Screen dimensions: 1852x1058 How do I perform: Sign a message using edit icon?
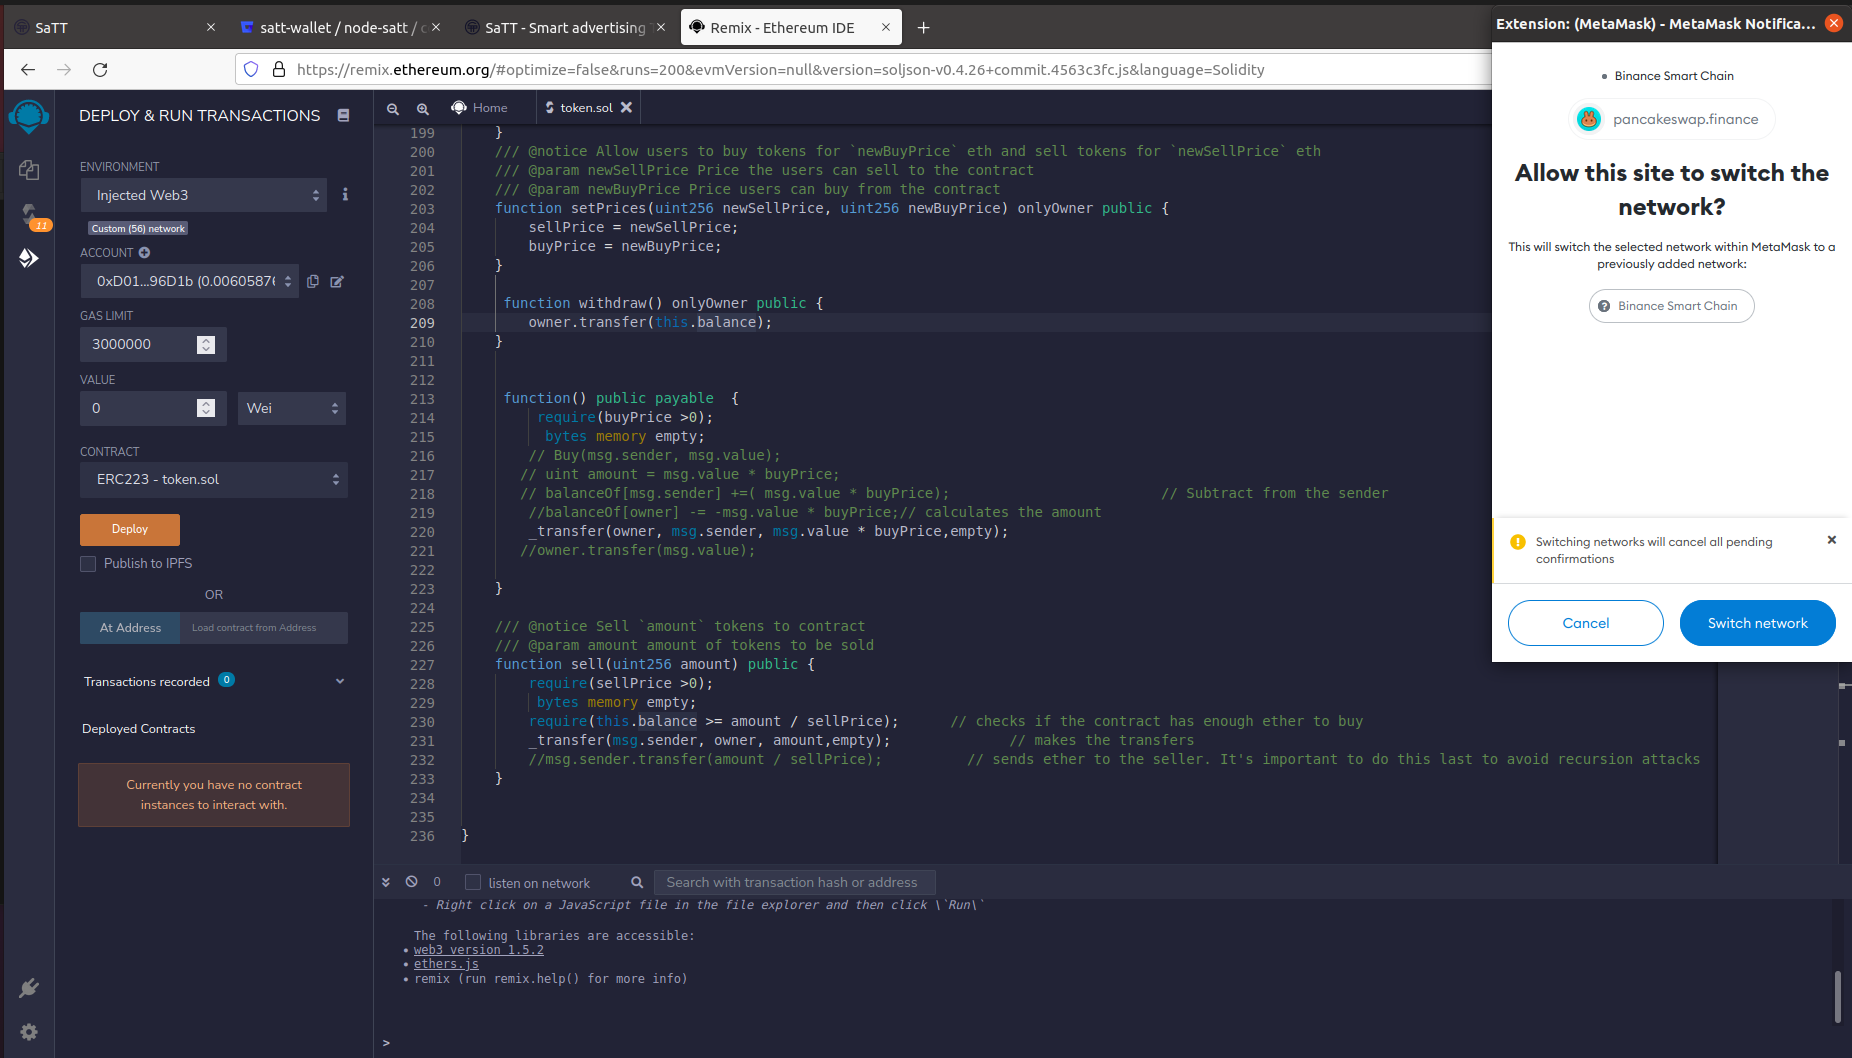pos(337,282)
